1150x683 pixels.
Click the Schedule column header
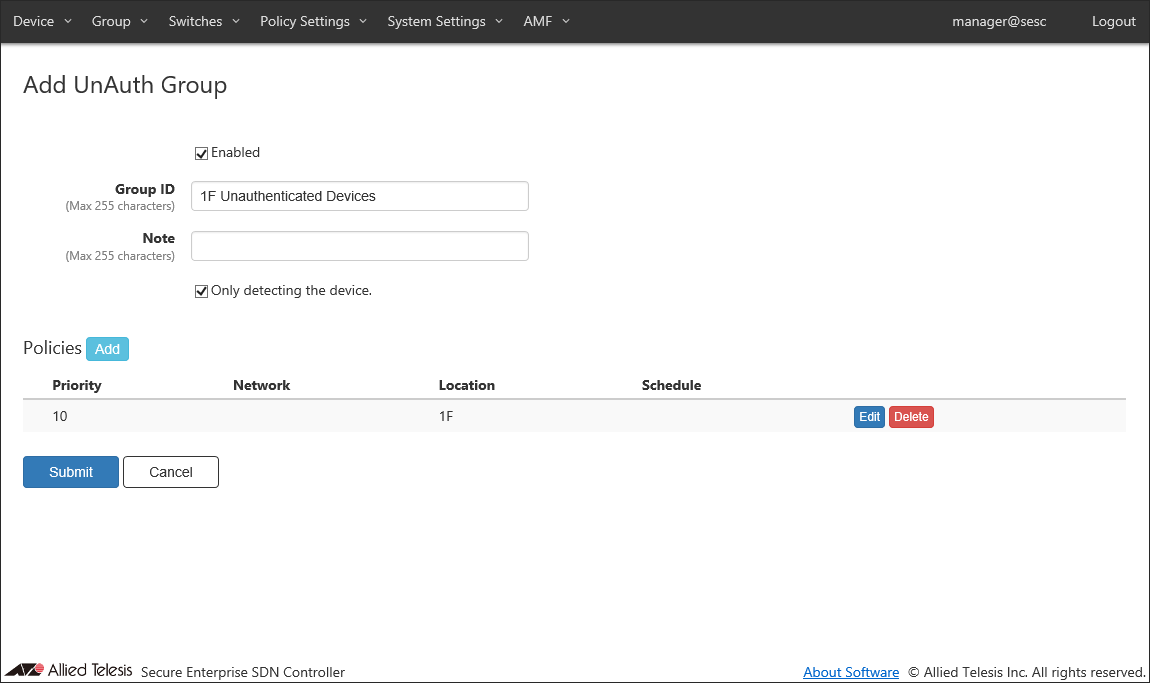click(671, 385)
